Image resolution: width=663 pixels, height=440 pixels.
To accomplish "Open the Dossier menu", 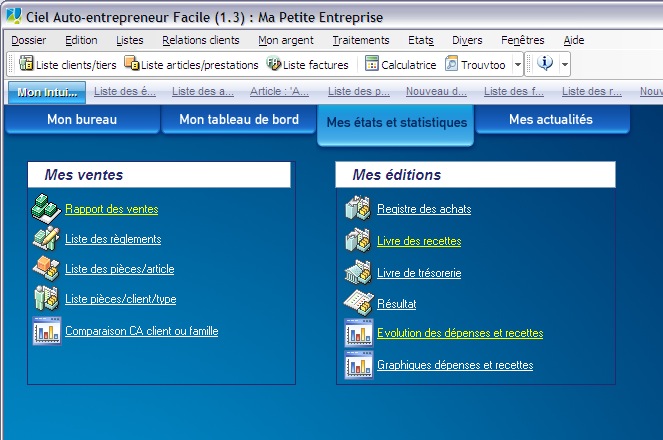I will (x=29, y=40).
